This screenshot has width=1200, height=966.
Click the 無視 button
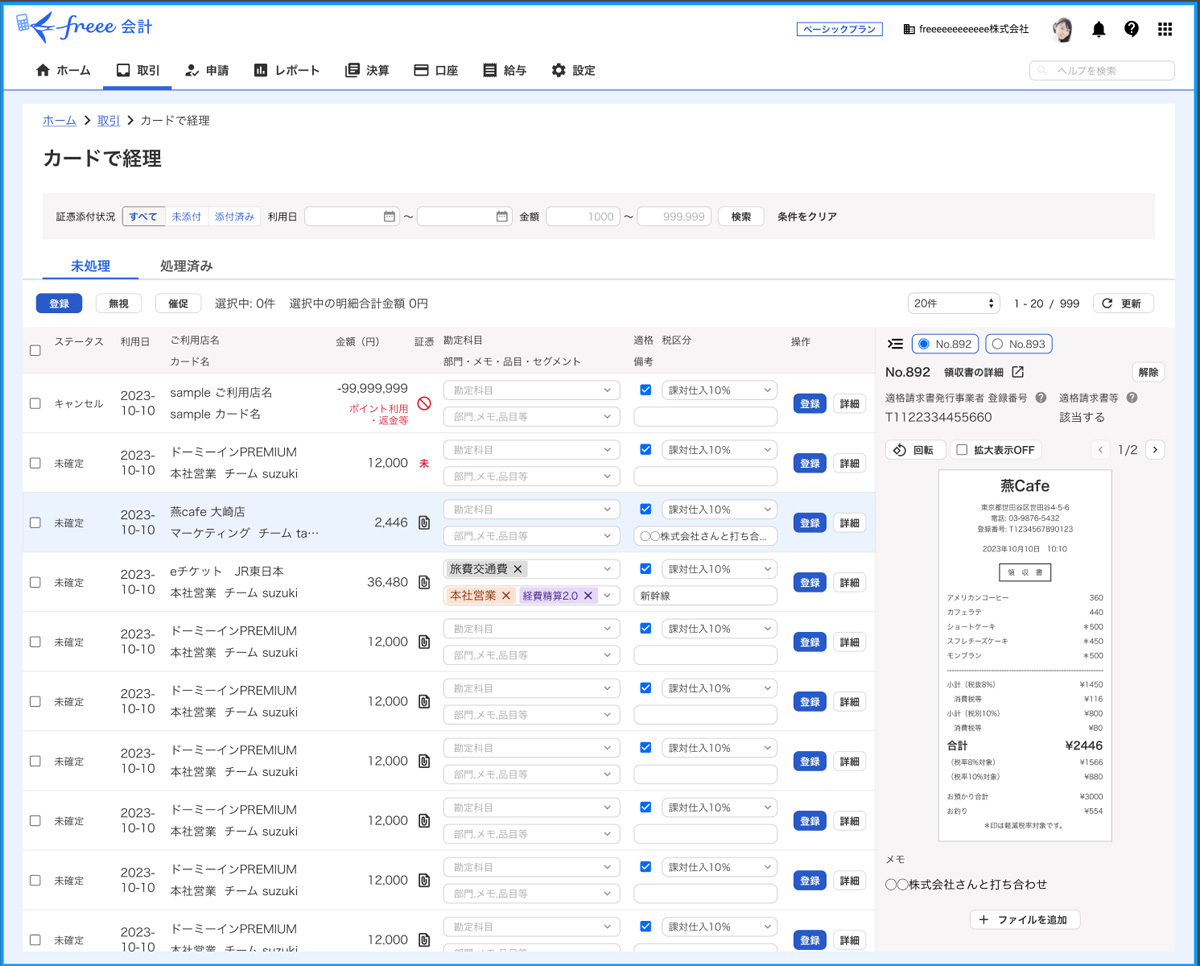coord(119,303)
